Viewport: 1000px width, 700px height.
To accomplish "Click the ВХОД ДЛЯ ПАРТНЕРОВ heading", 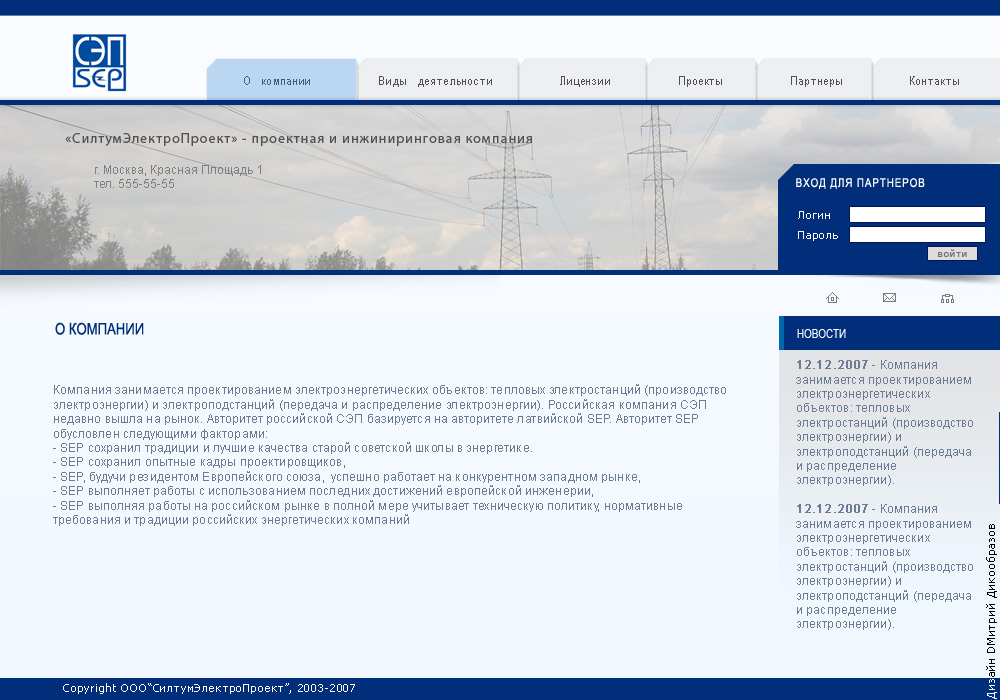I will pos(860,182).
